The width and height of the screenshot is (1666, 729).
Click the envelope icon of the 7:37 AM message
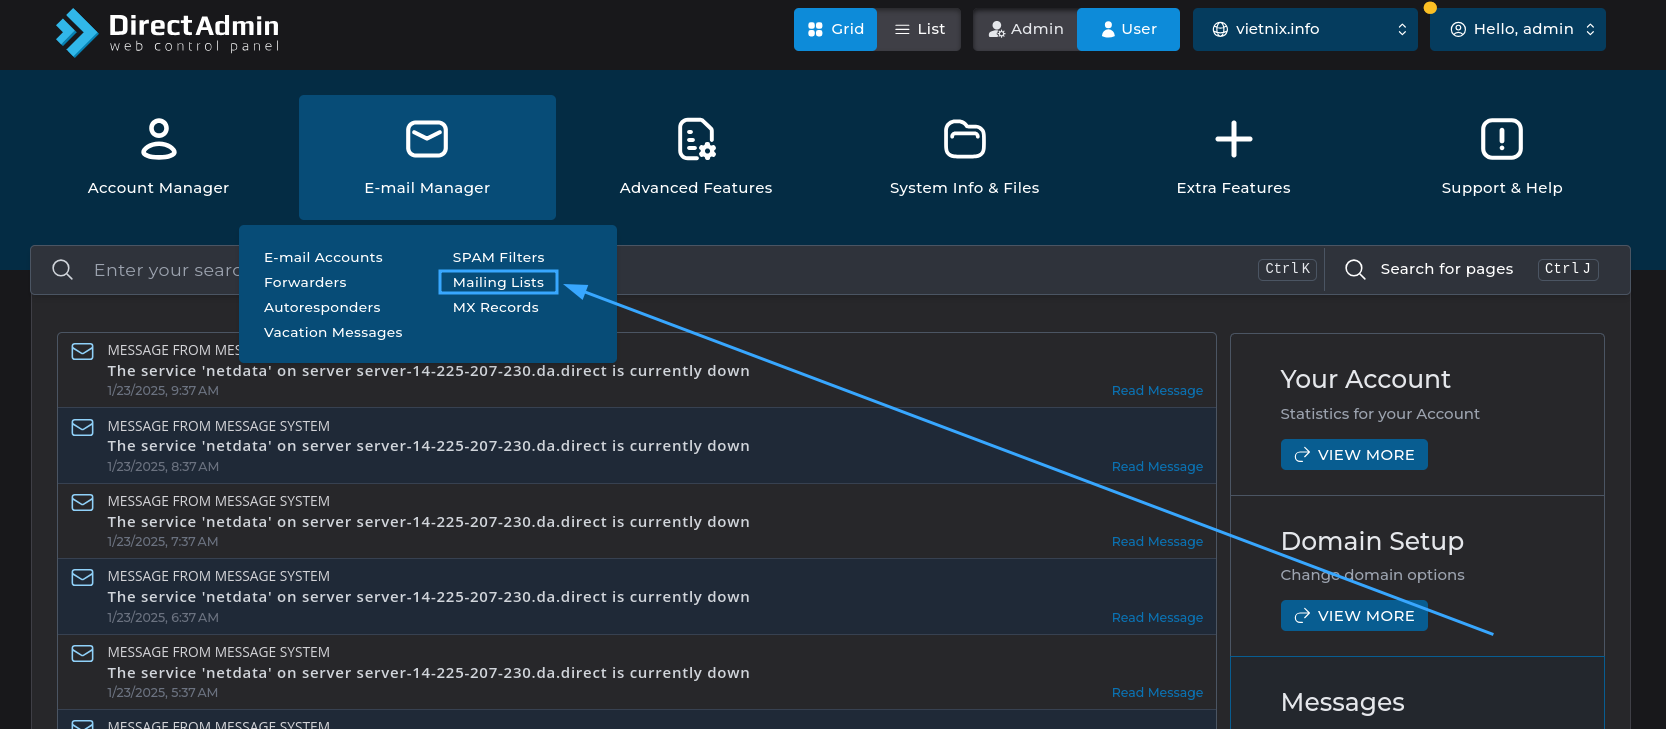(x=83, y=502)
